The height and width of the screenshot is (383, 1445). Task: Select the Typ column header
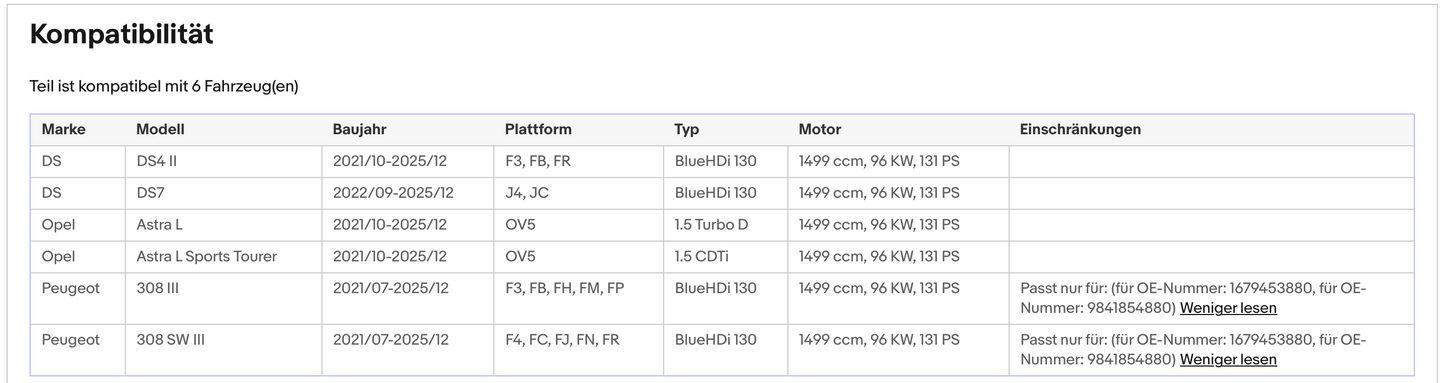pyautogui.click(x=687, y=130)
